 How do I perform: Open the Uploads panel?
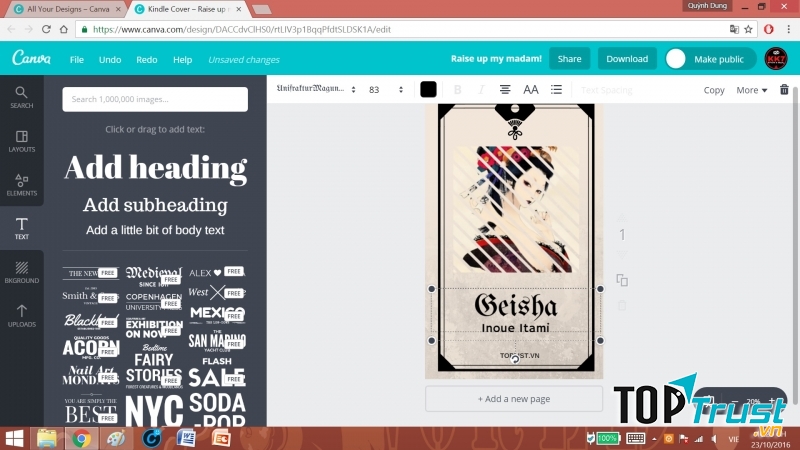[21, 316]
